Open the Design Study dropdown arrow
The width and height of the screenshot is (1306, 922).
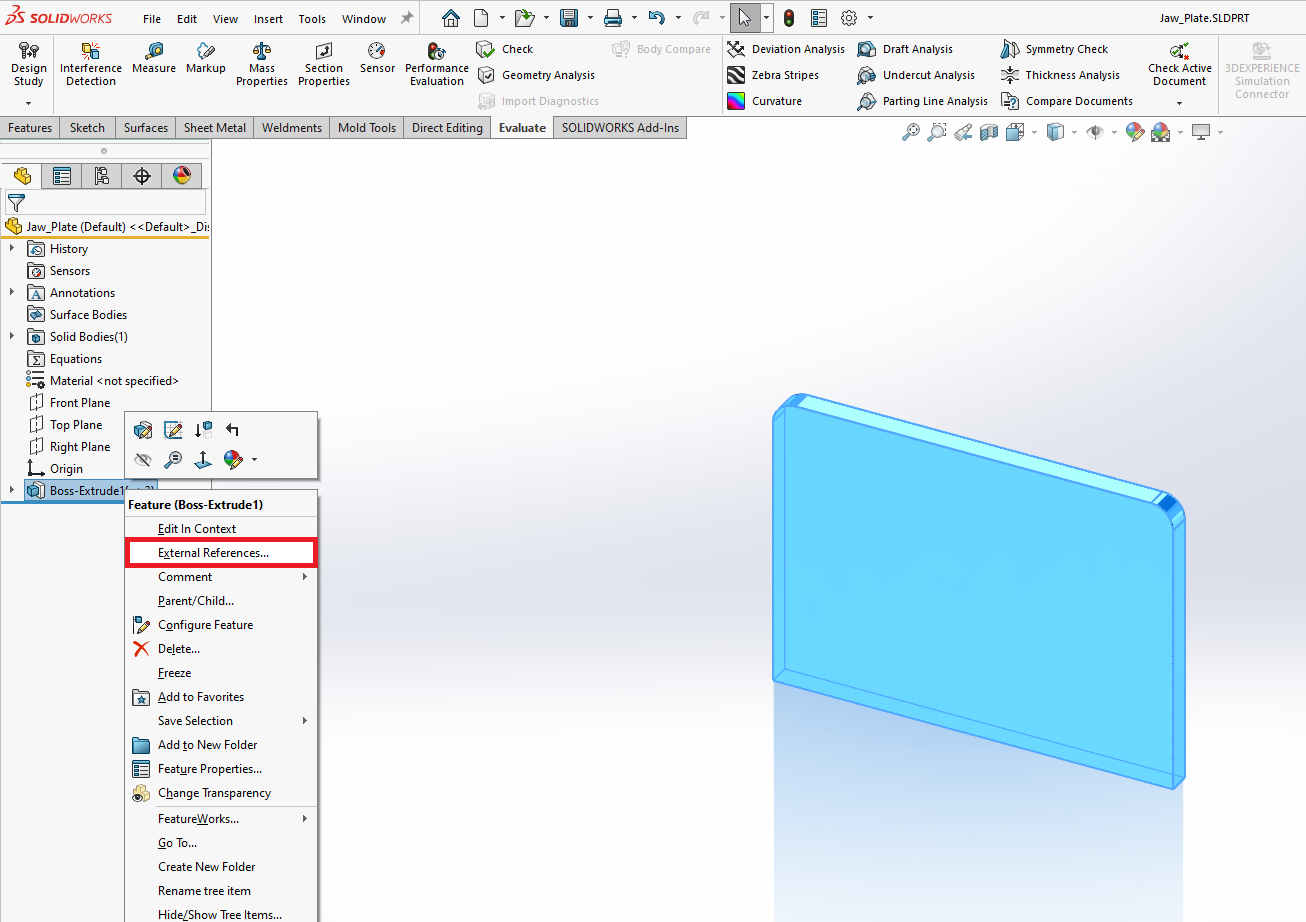pyautogui.click(x=28, y=103)
